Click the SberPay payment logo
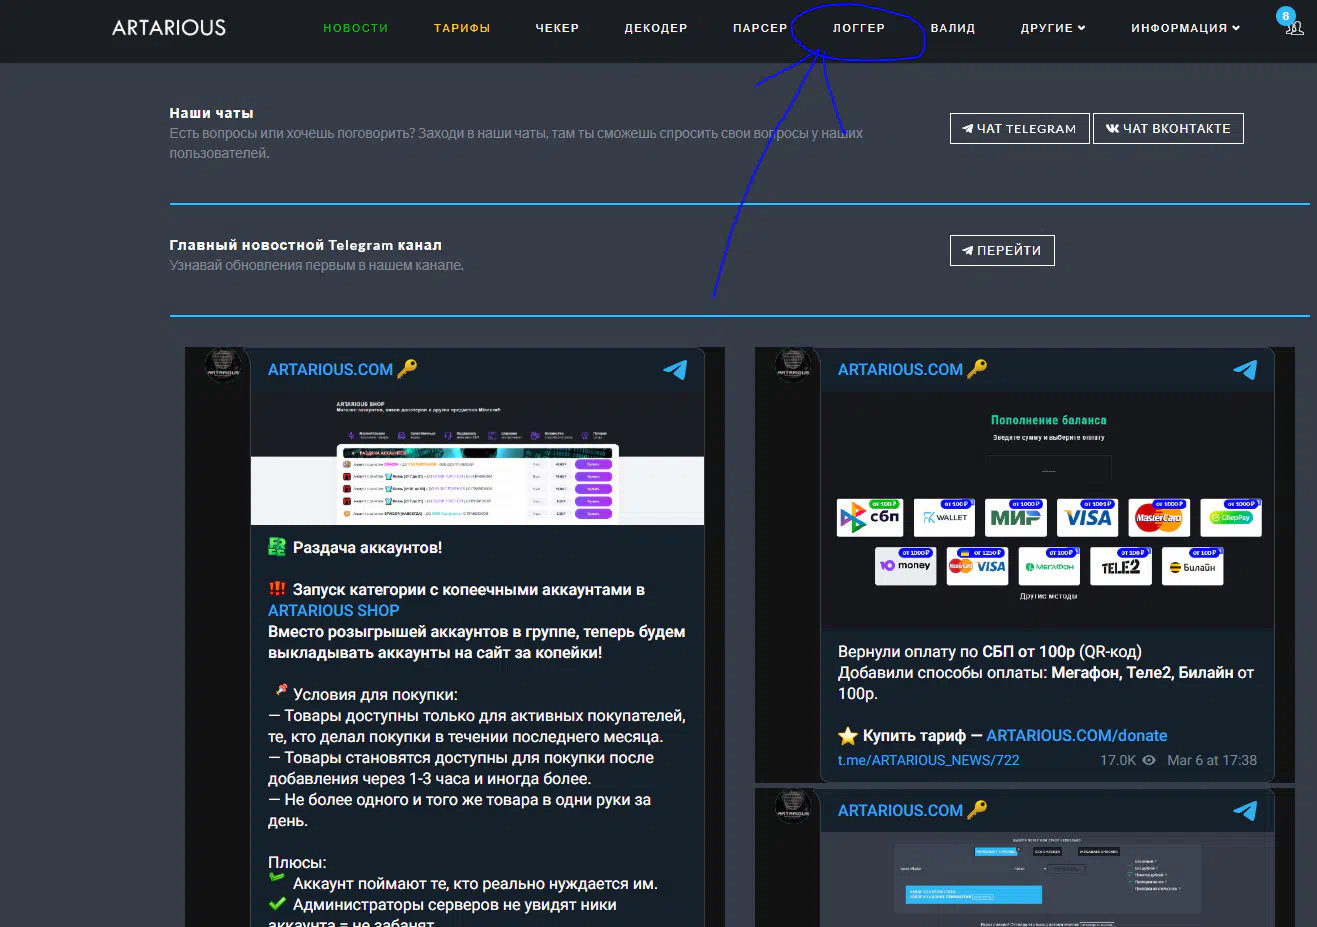This screenshot has width=1317, height=927. (x=1231, y=517)
